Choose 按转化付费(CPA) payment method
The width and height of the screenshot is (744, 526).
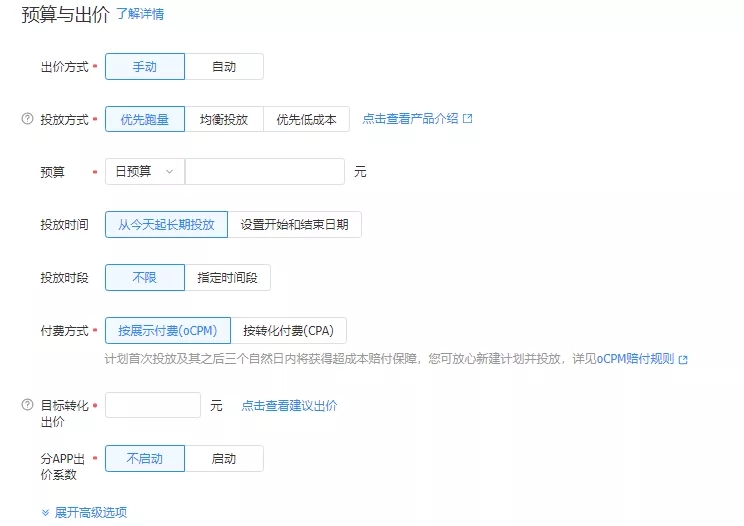[288, 331]
